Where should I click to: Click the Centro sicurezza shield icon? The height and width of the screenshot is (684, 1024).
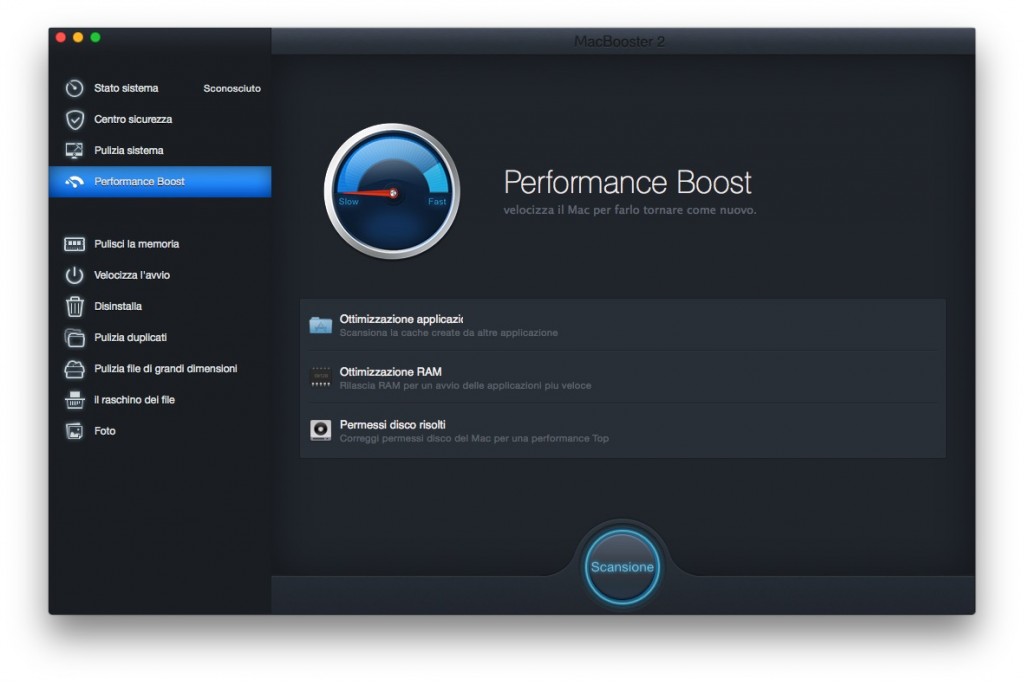coord(74,119)
